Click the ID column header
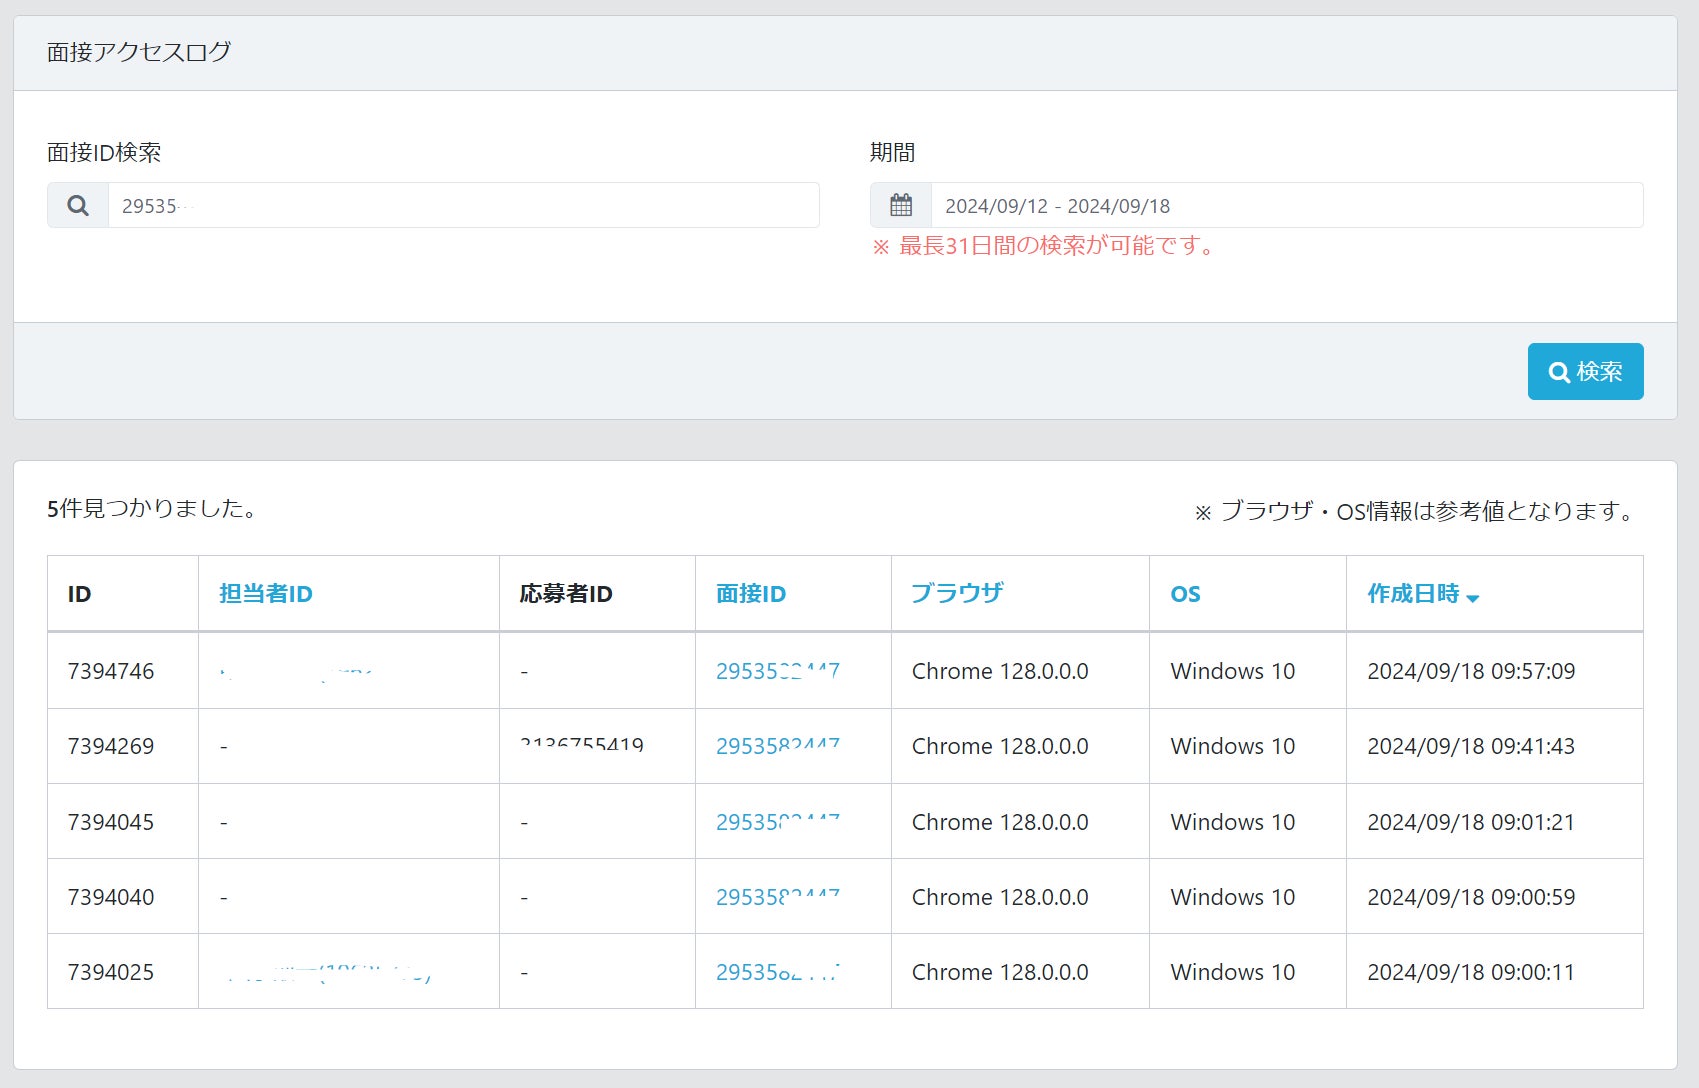 pyautogui.click(x=79, y=594)
